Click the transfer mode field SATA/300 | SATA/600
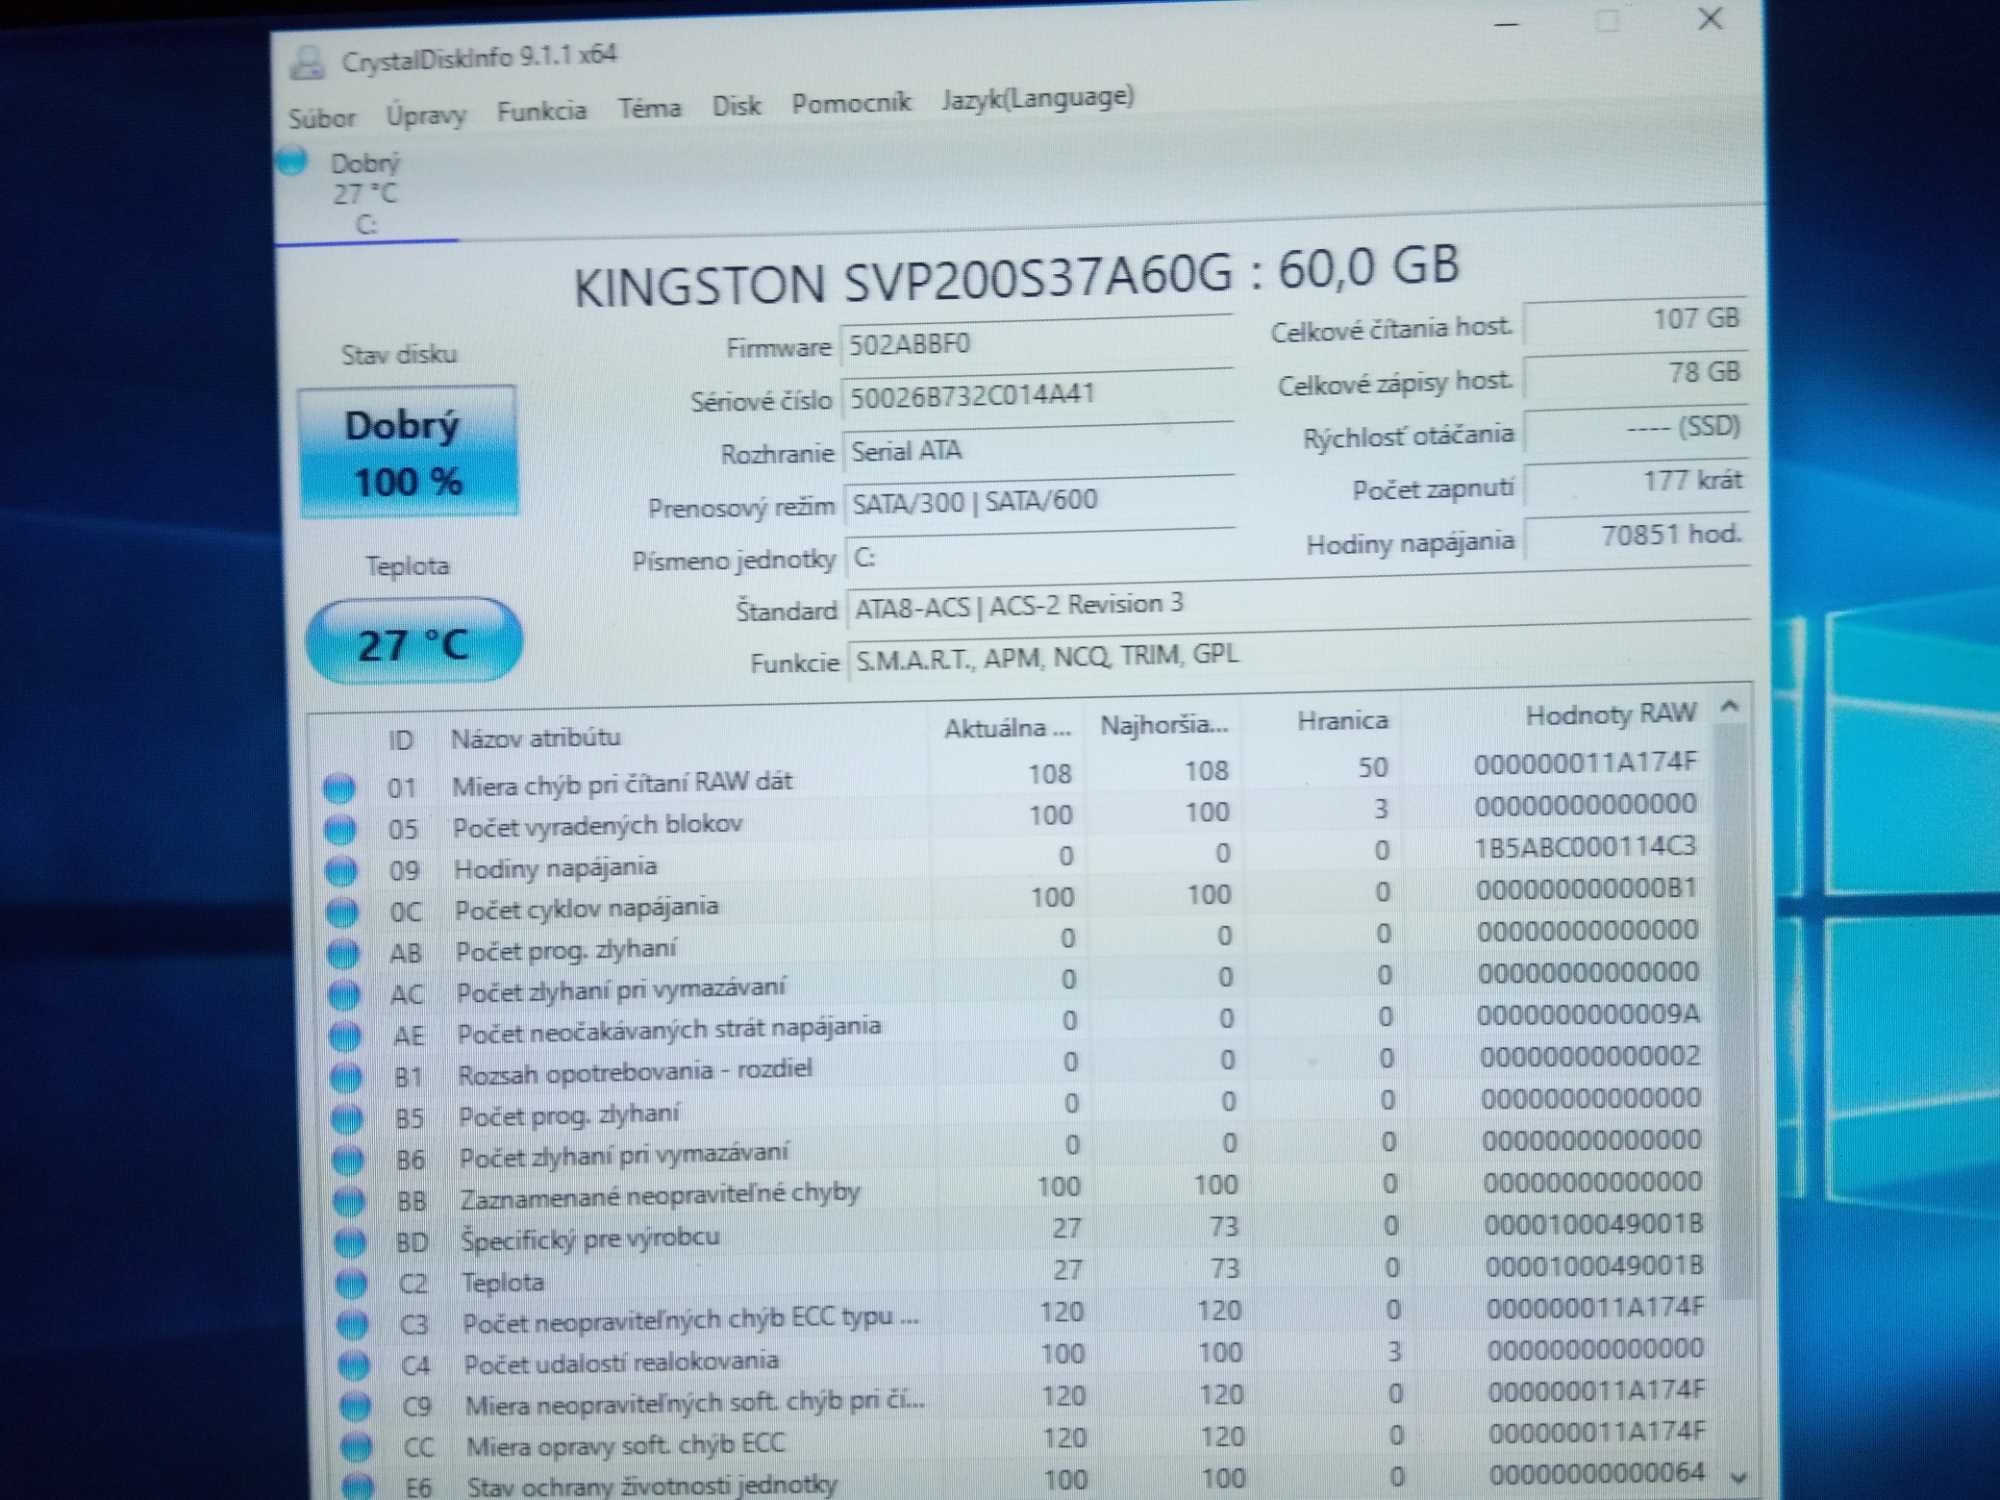Viewport: 2000px width, 1500px height. click(1040, 500)
